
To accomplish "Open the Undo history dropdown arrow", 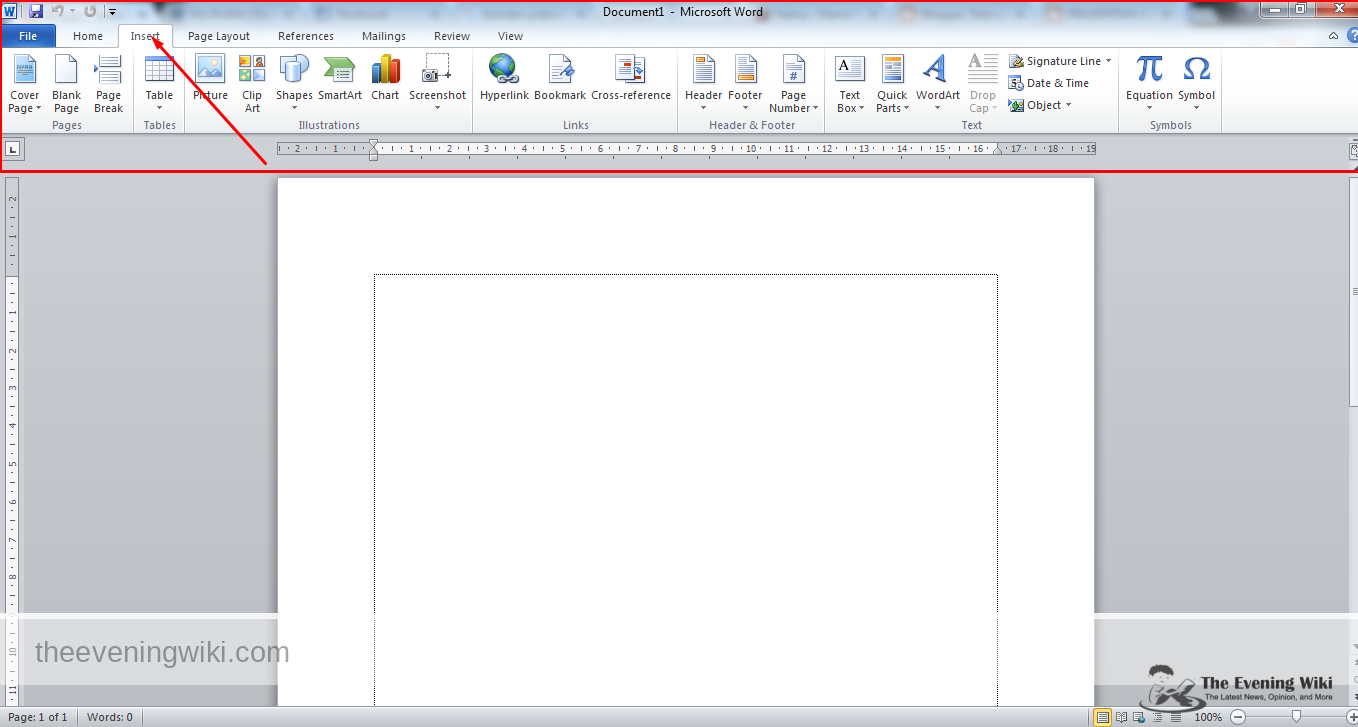I will pos(72,11).
